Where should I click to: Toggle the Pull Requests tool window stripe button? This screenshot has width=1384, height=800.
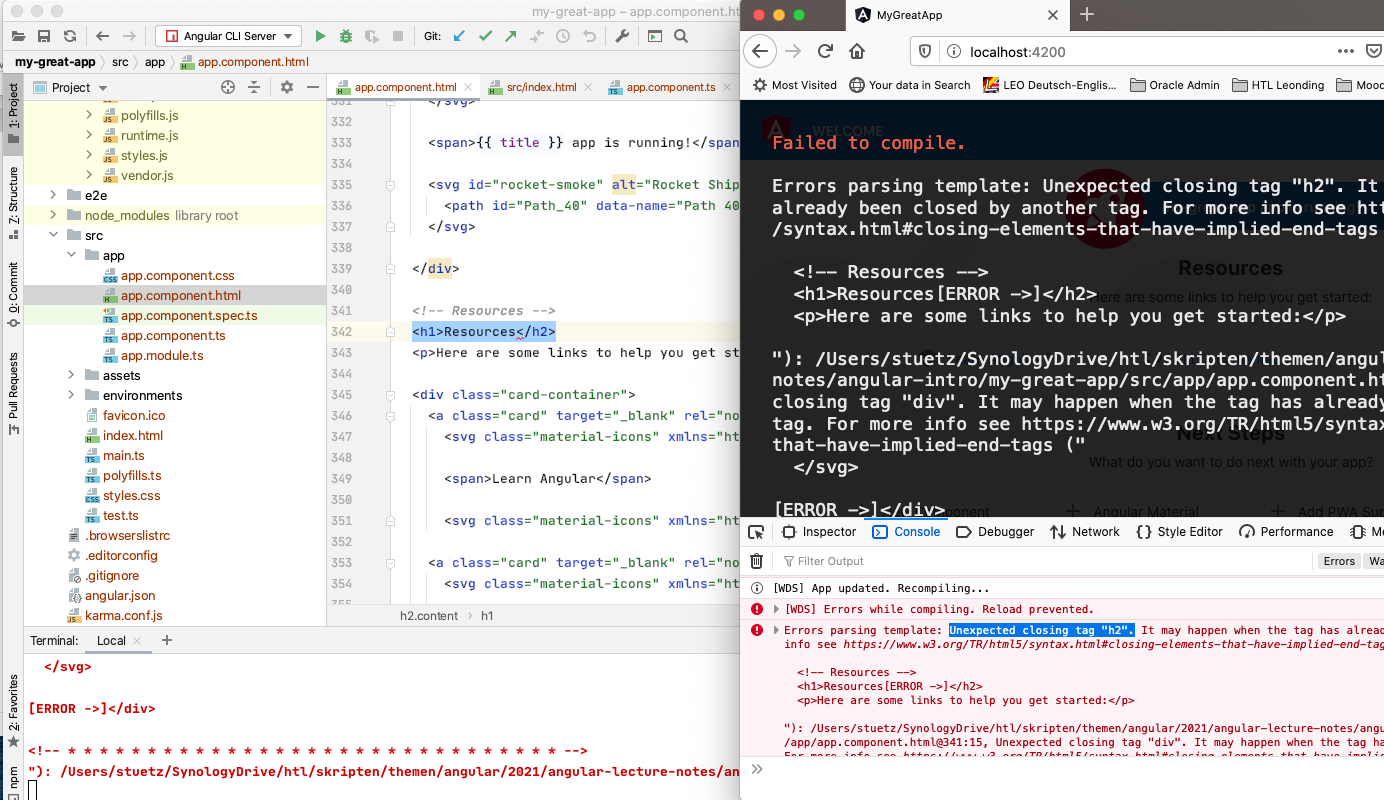(13, 393)
